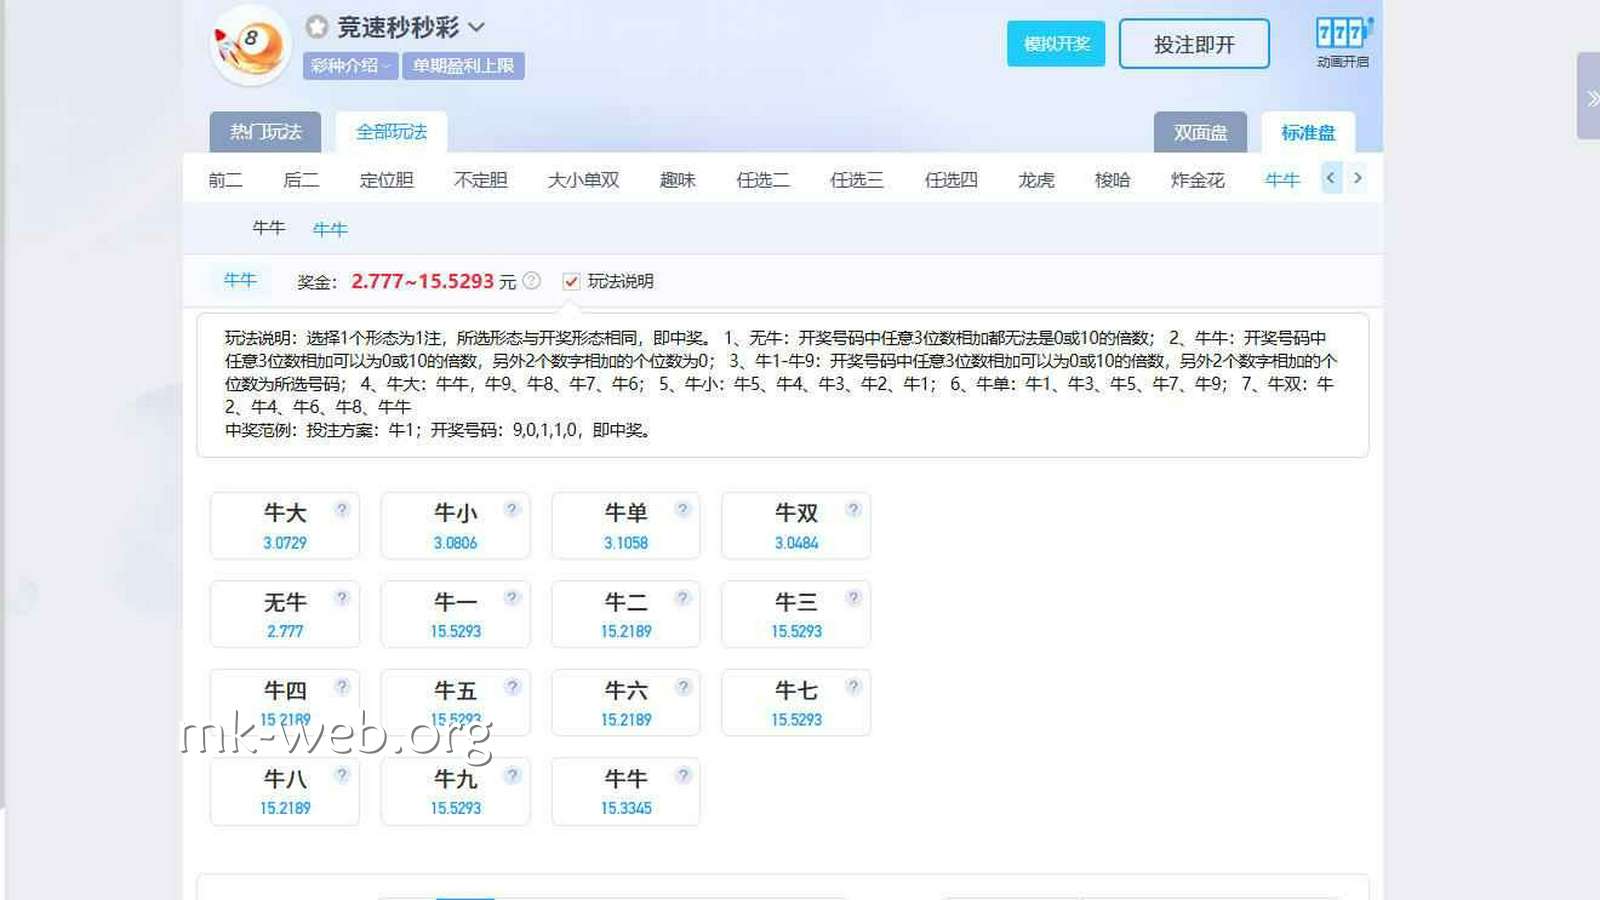
Task: Select the 无牛 bet card
Action: tap(285, 615)
